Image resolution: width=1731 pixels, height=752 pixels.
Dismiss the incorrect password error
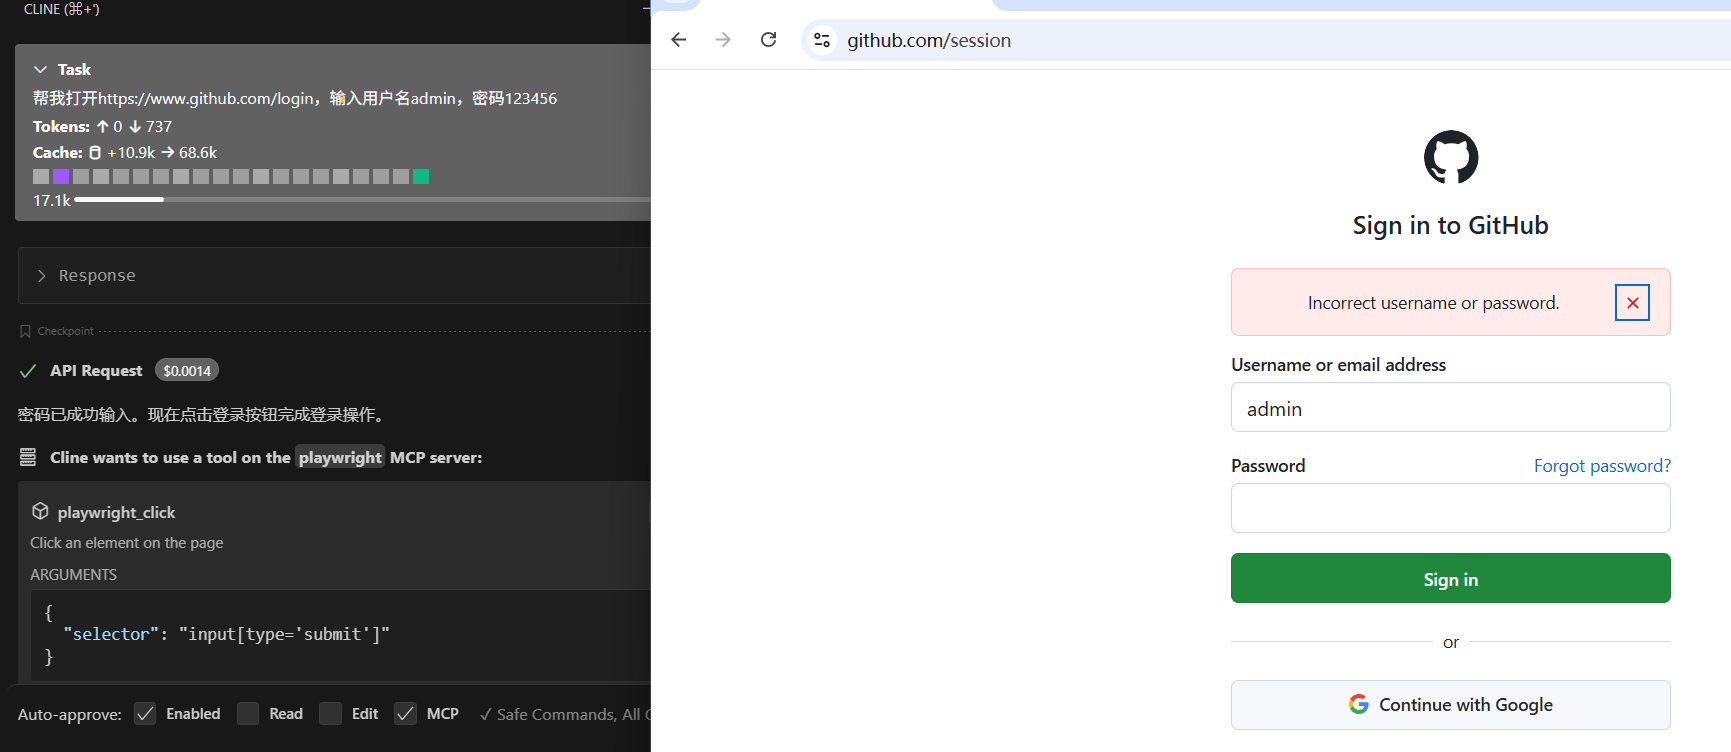click(1632, 302)
